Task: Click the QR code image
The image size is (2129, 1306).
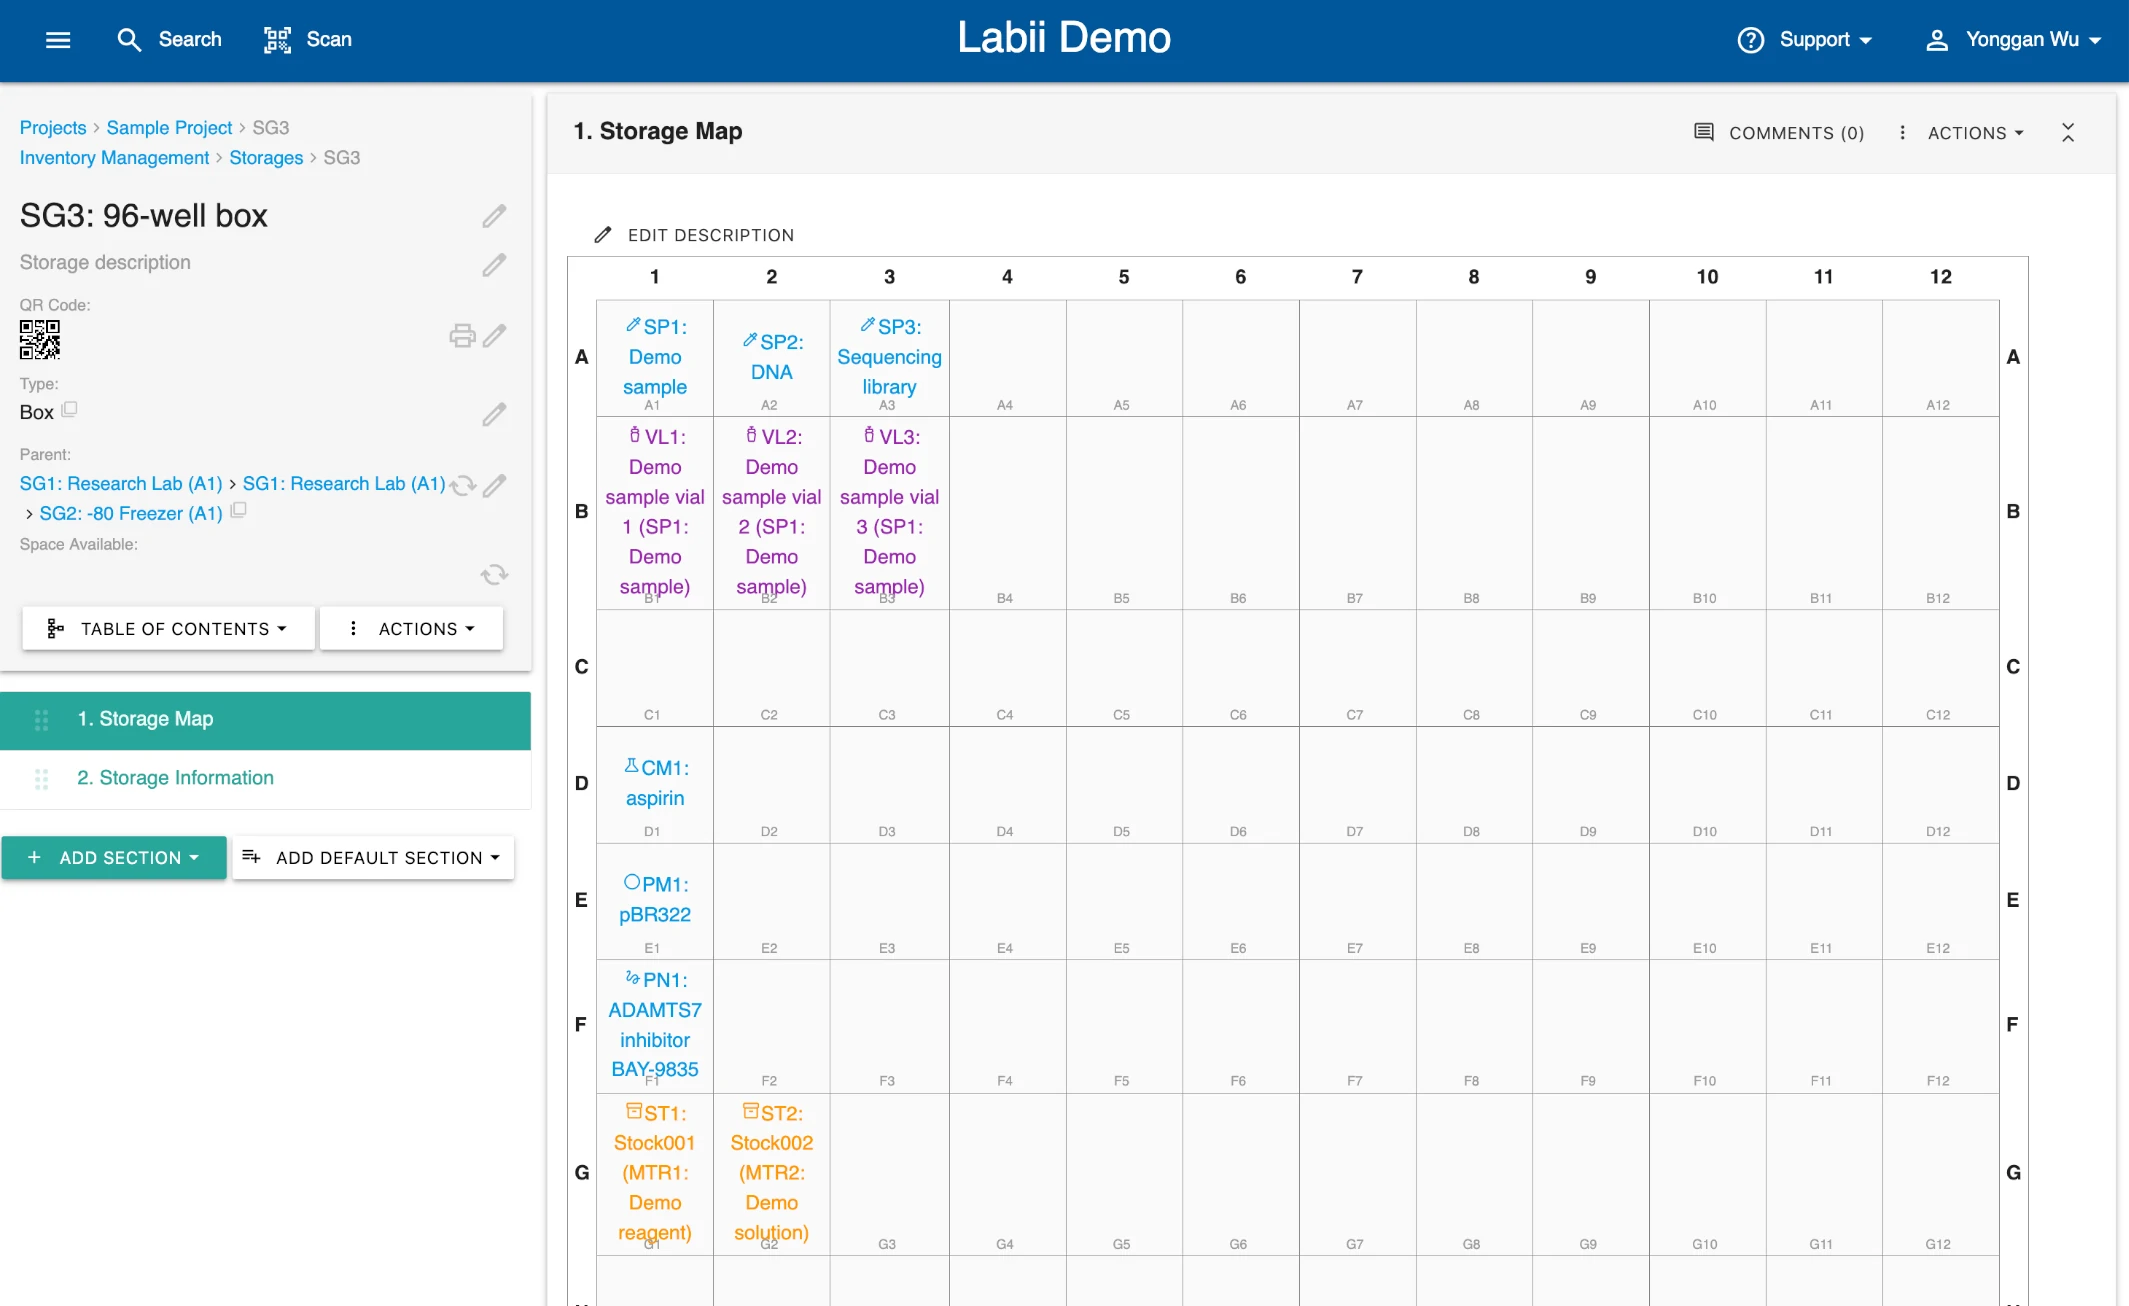Action: pyautogui.click(x=40, y=340)
